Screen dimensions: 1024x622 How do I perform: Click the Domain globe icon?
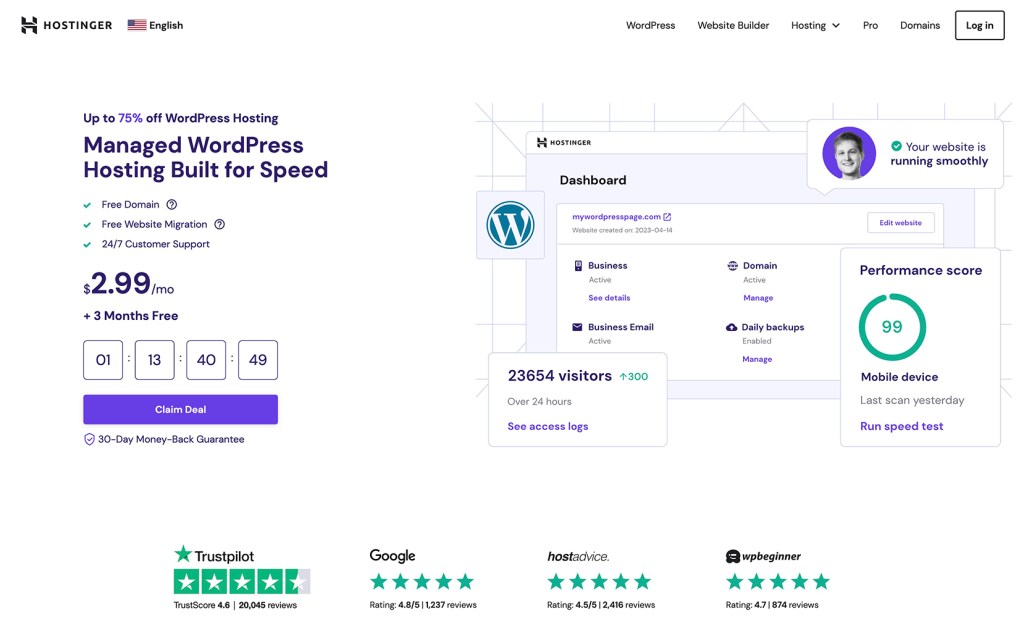(733, 266)
